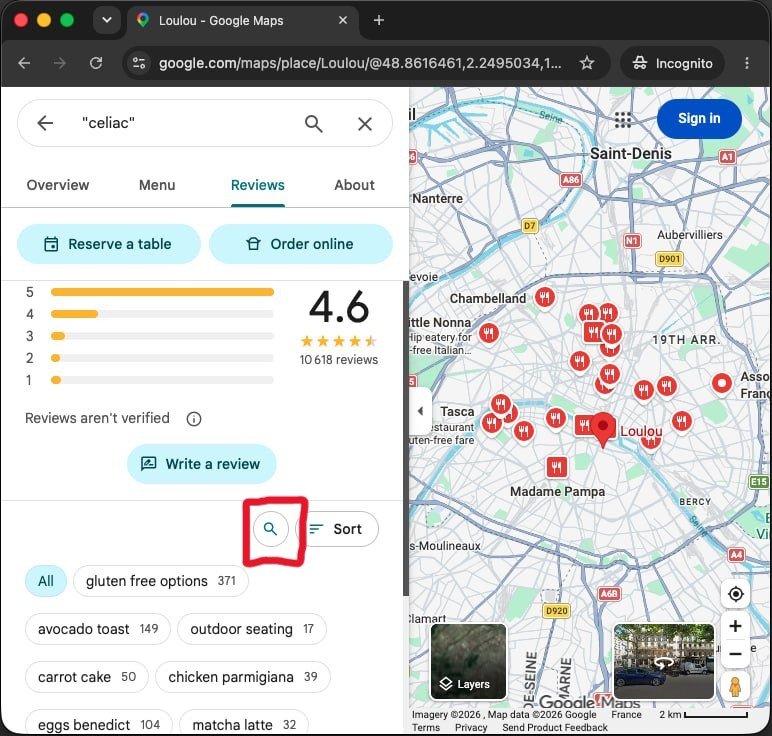This screenshot has height=736, width=772.
Task: Click the Chambelland restaurant marker
Action: (x=545, y=297)
